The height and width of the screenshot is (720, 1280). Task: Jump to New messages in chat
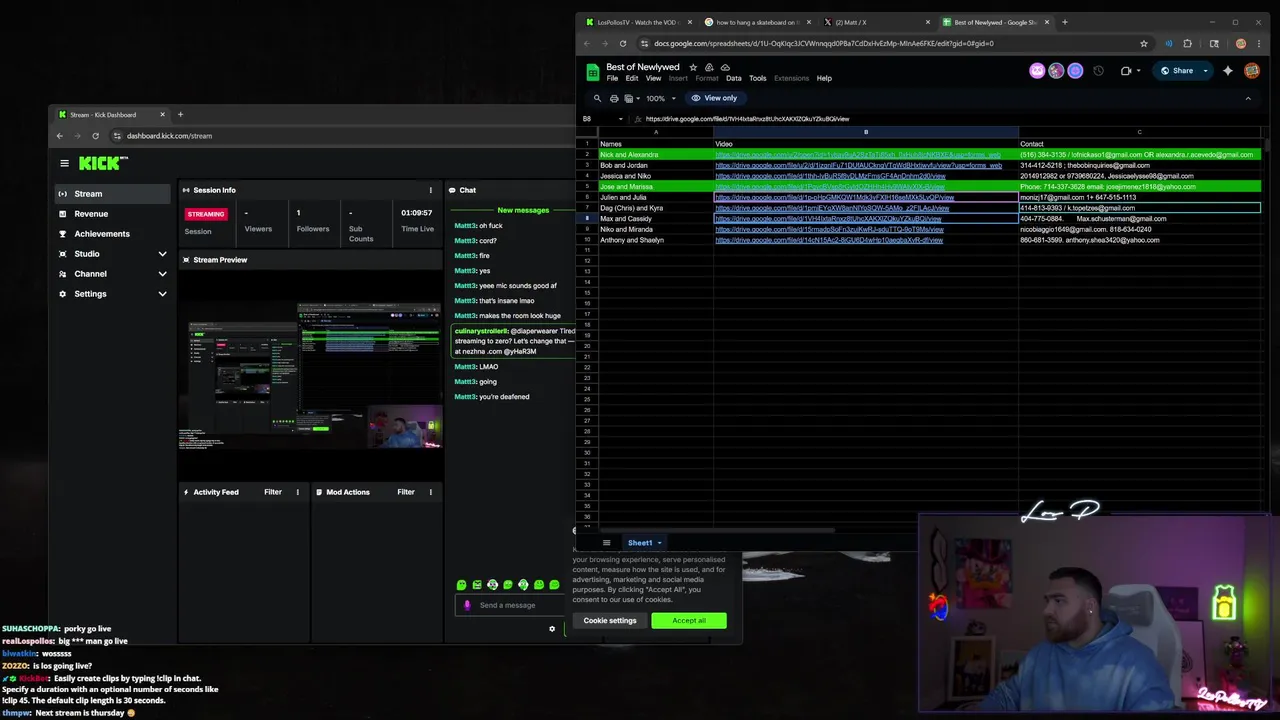[523, 210]
